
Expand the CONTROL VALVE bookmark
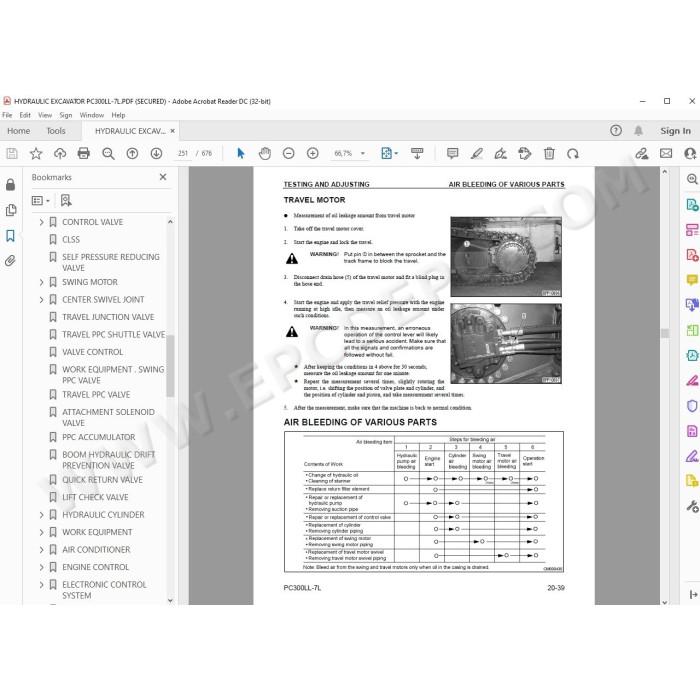42,222
